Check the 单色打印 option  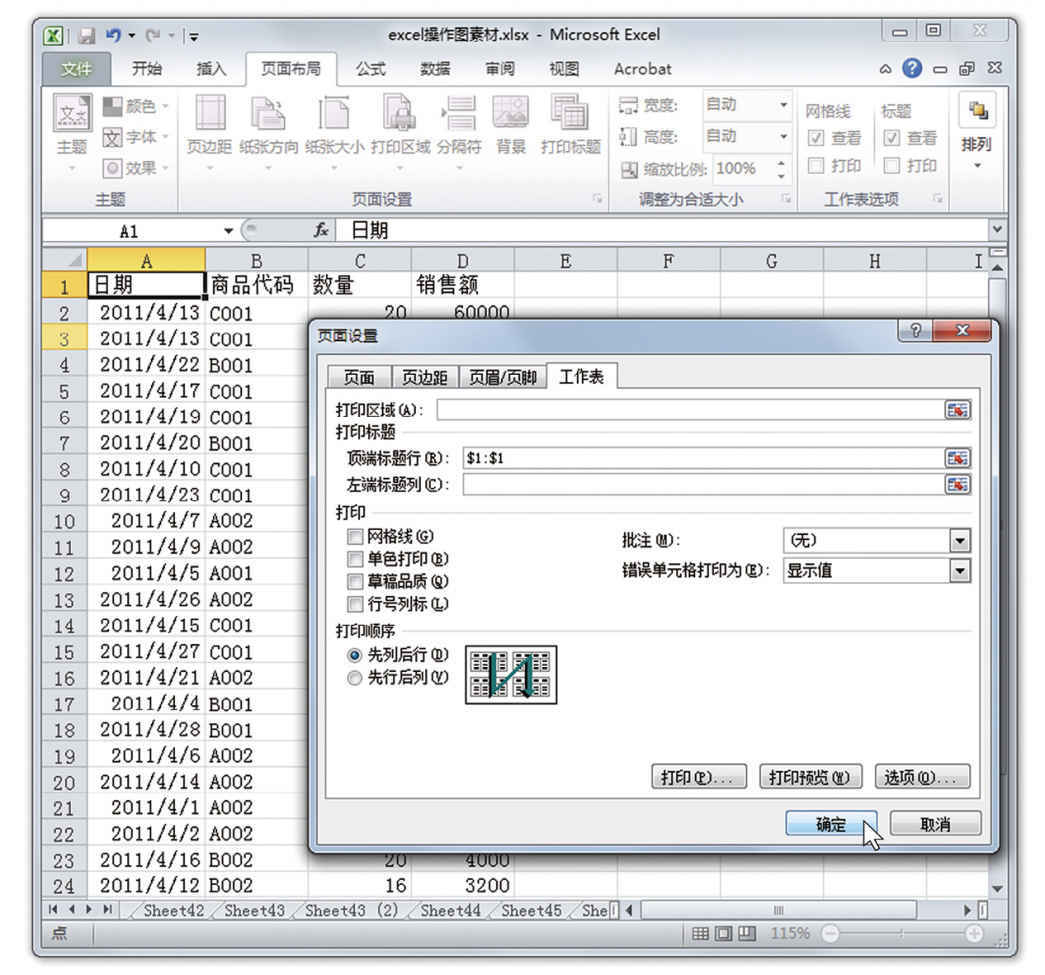click(x=355, y=559)
